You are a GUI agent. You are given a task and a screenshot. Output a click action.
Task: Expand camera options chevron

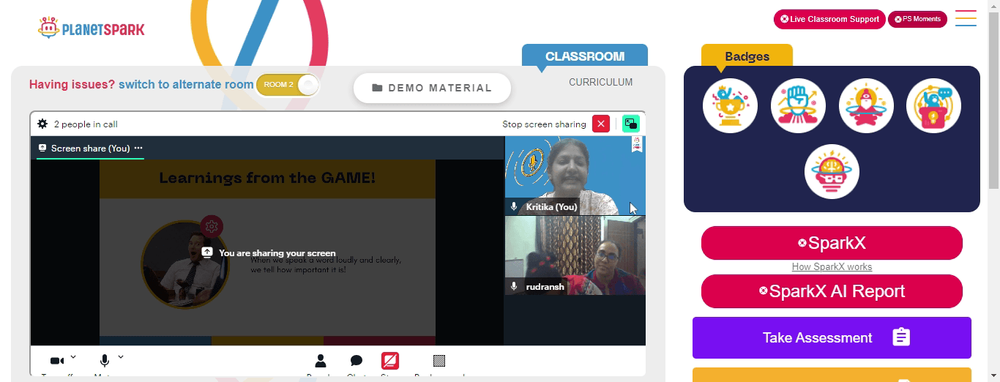(73, 356)
